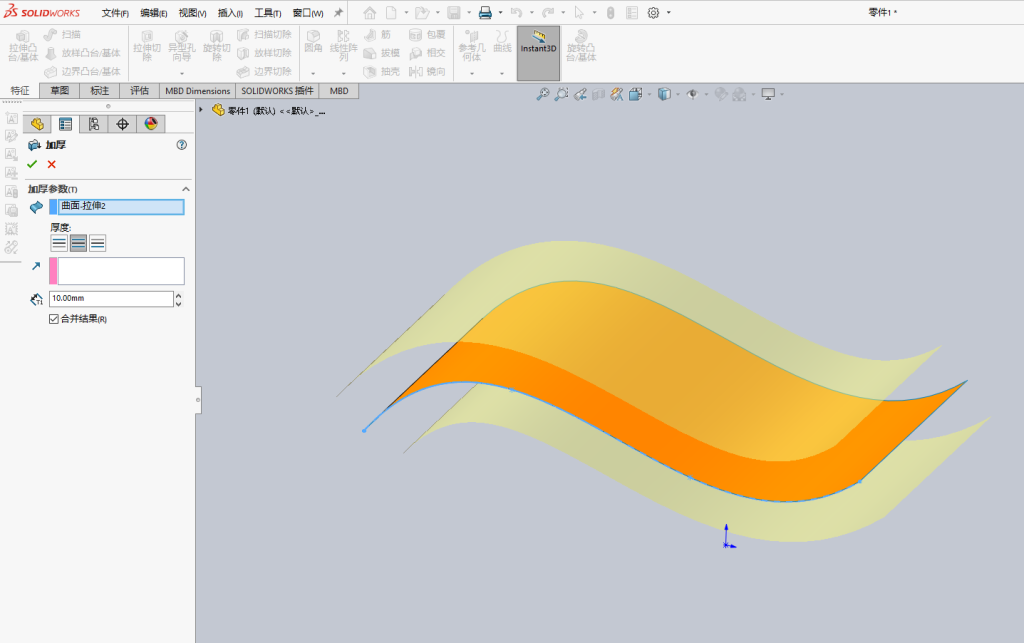Open the SOLIDWORKS 插件 tab
The height and width of the screenshot is (643, 1024).
278,91
